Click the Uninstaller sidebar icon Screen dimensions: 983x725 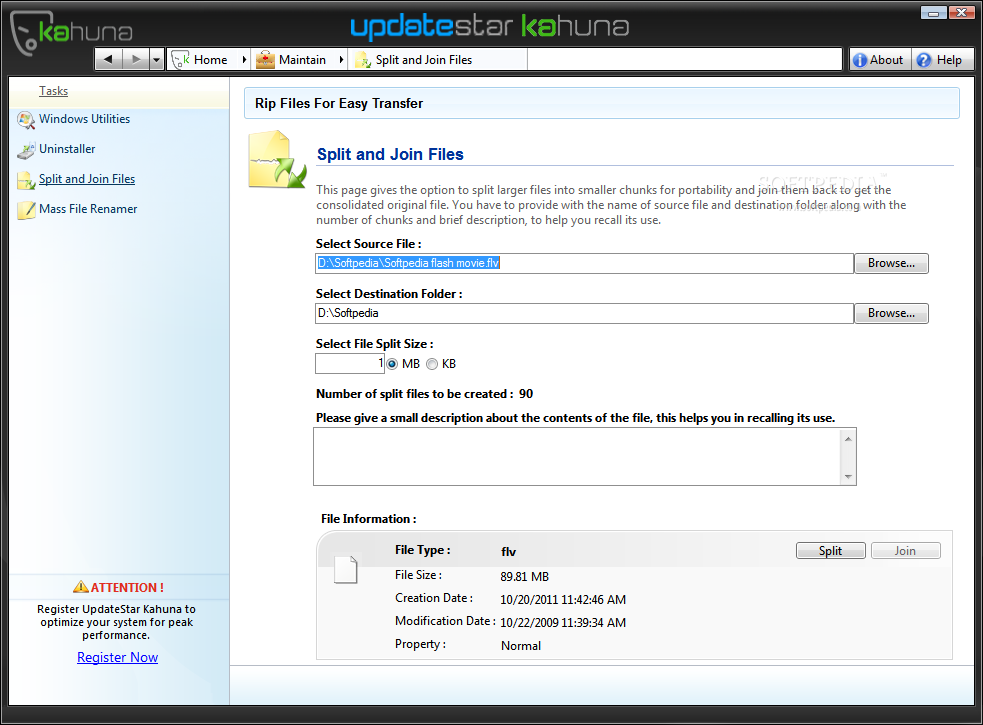point(26,150)
